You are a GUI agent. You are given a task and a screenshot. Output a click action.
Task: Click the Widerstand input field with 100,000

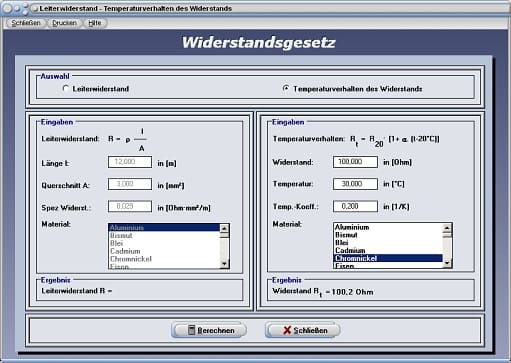(x=355, y=162)
